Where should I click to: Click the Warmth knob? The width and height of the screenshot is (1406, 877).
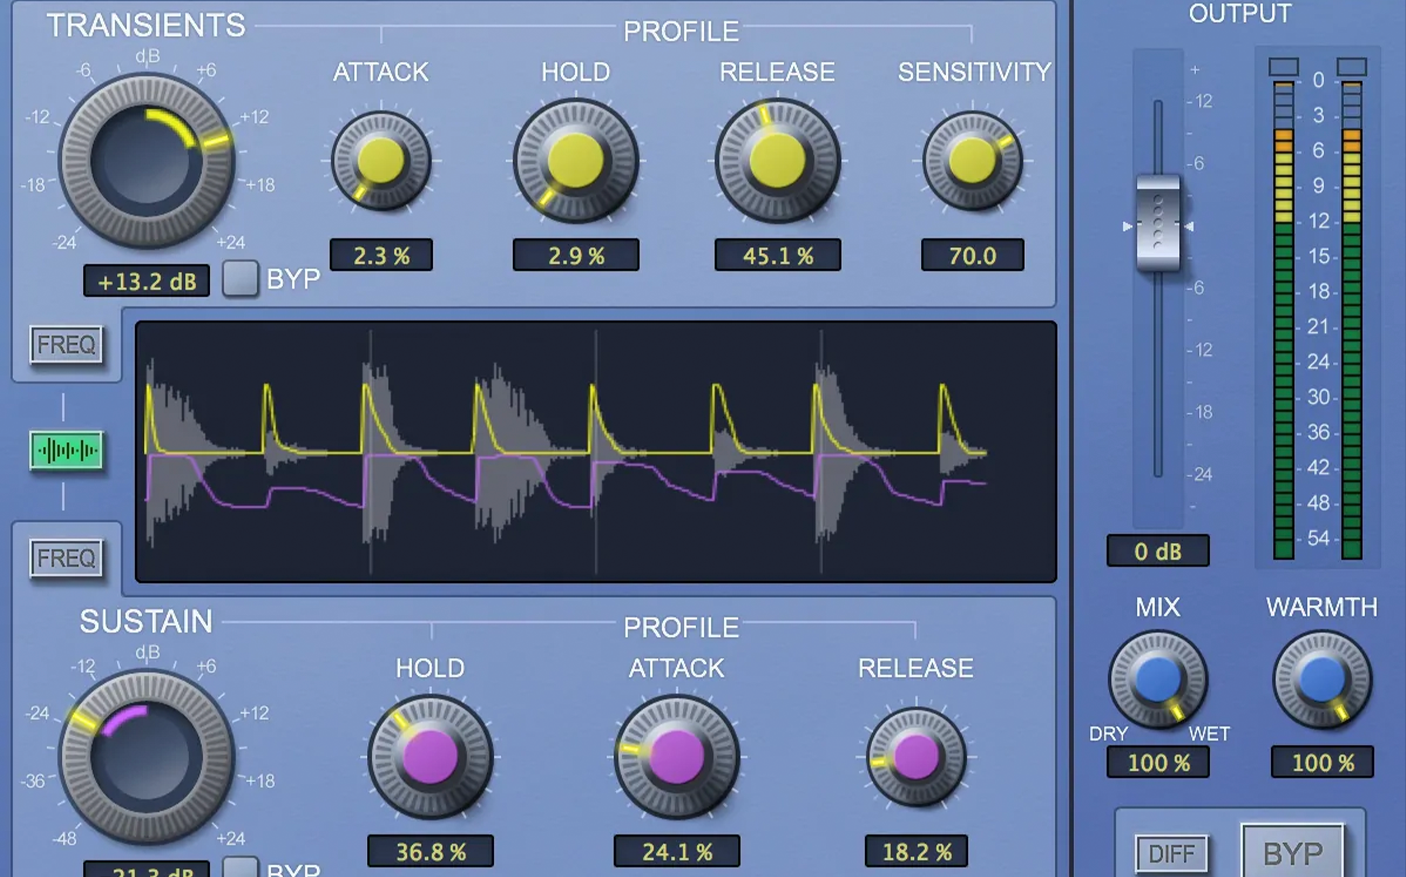1322,679
